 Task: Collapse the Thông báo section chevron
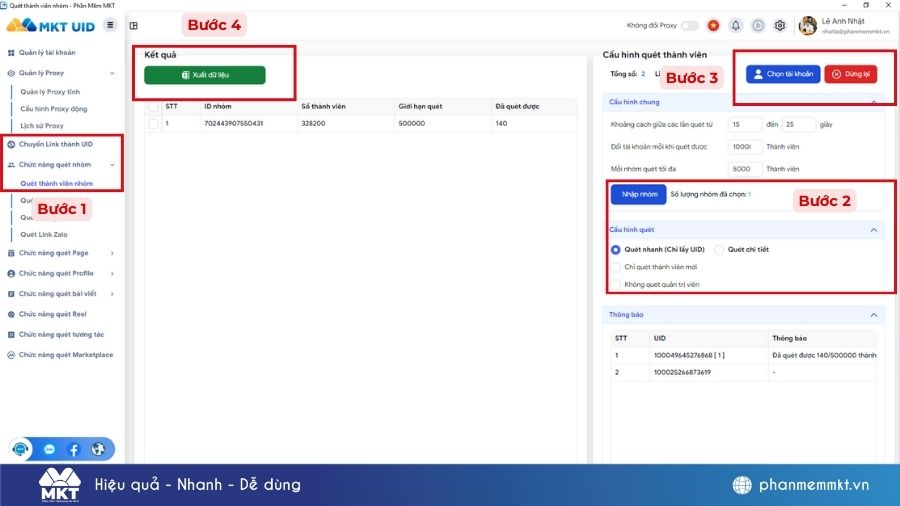874,315
